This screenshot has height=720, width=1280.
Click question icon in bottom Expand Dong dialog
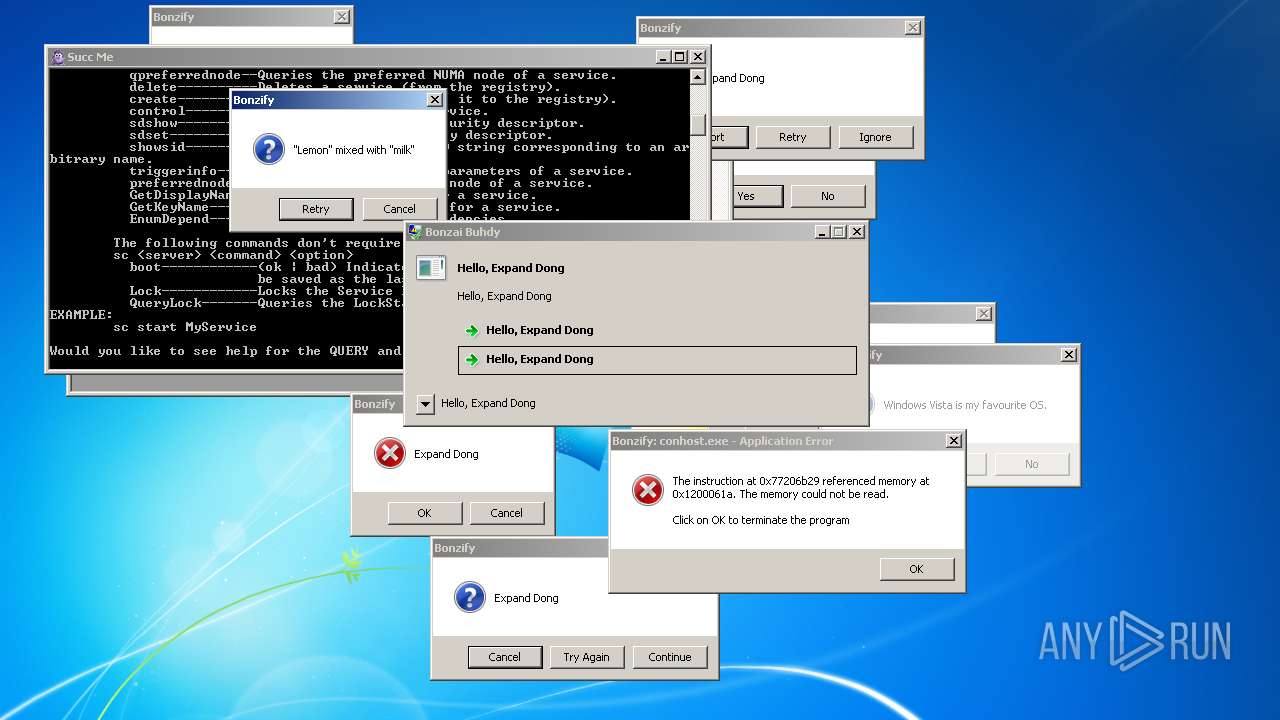(x=470, y=597)
